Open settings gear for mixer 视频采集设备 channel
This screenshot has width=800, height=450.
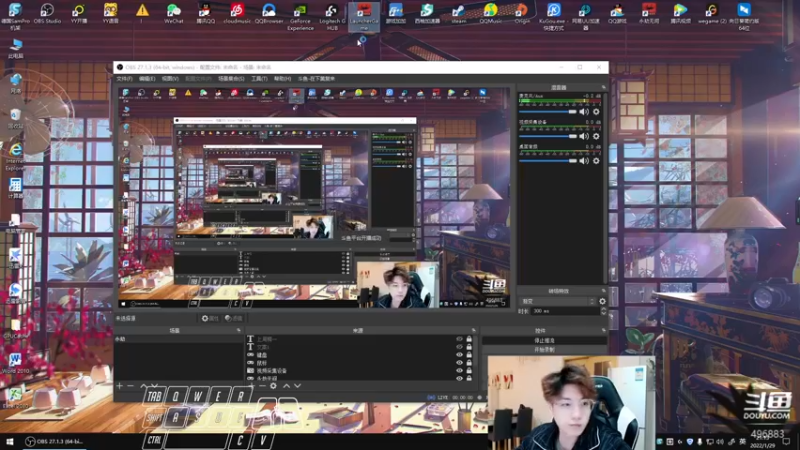click(x=596, y=136)
